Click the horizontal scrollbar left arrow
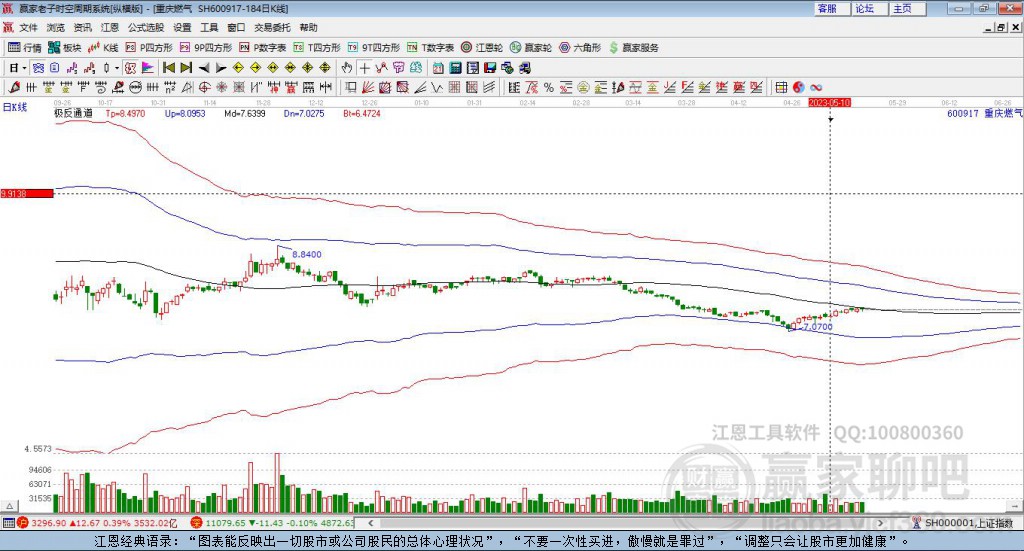The height and width of the screenshot is (551, 1024). pos(370,523)
